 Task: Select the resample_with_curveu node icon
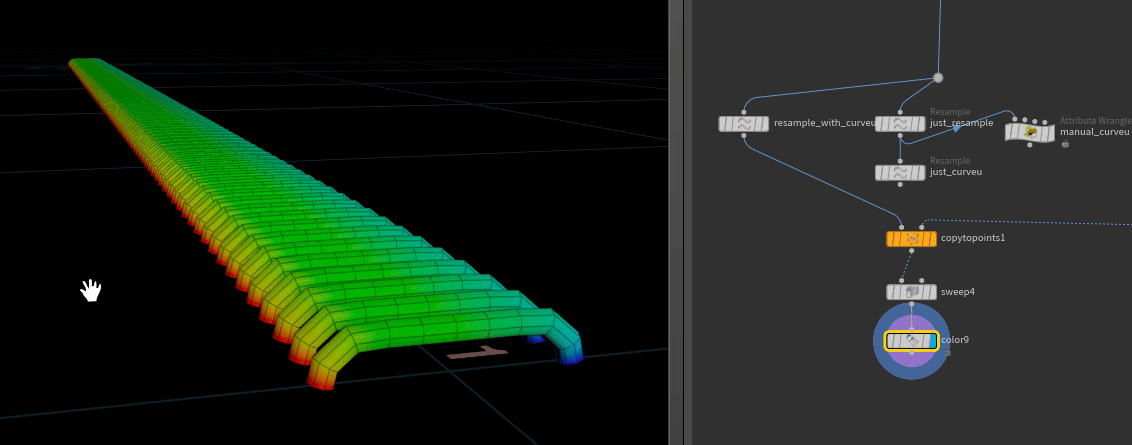744,124
